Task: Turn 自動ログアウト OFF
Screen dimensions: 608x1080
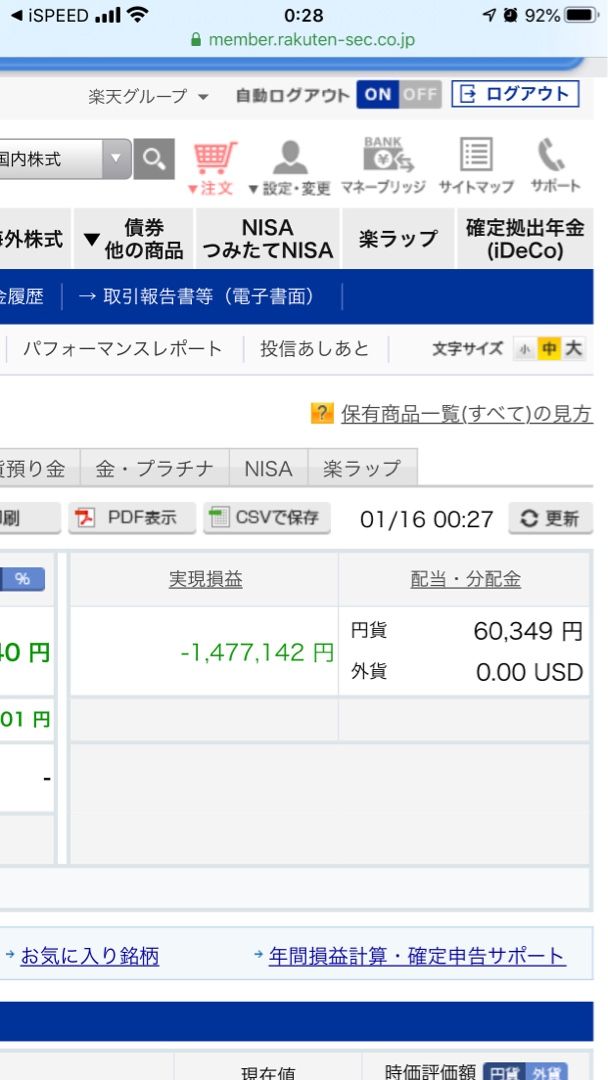Action: 420,95
